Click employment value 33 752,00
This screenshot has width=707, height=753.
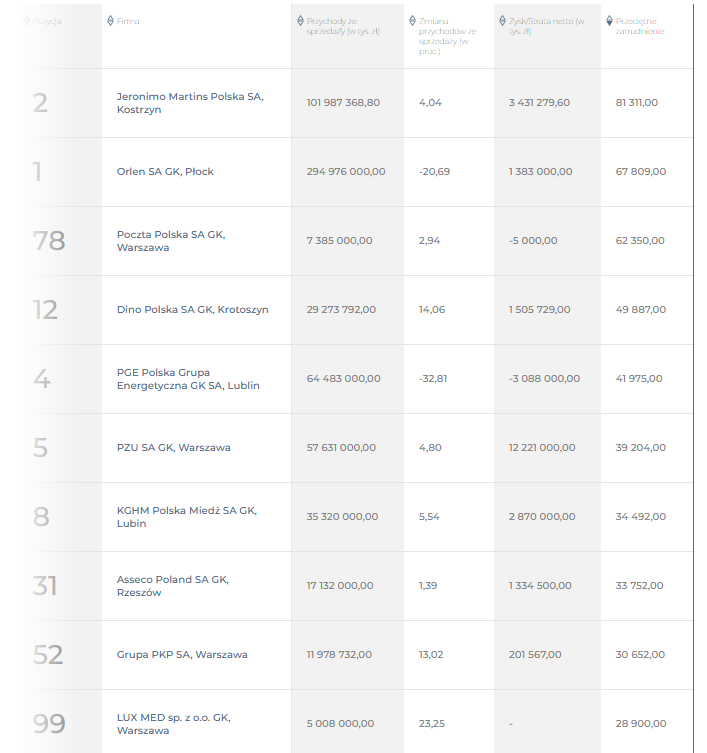[639, 586]
